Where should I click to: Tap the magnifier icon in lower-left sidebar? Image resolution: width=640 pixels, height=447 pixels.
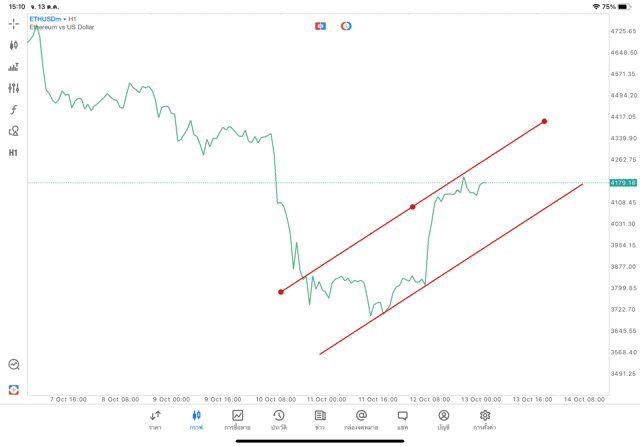point(14,365)
